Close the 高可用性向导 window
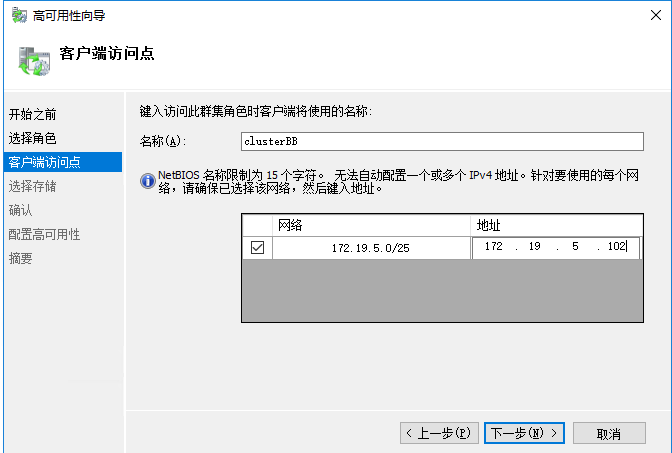 [x=655, y=15]
